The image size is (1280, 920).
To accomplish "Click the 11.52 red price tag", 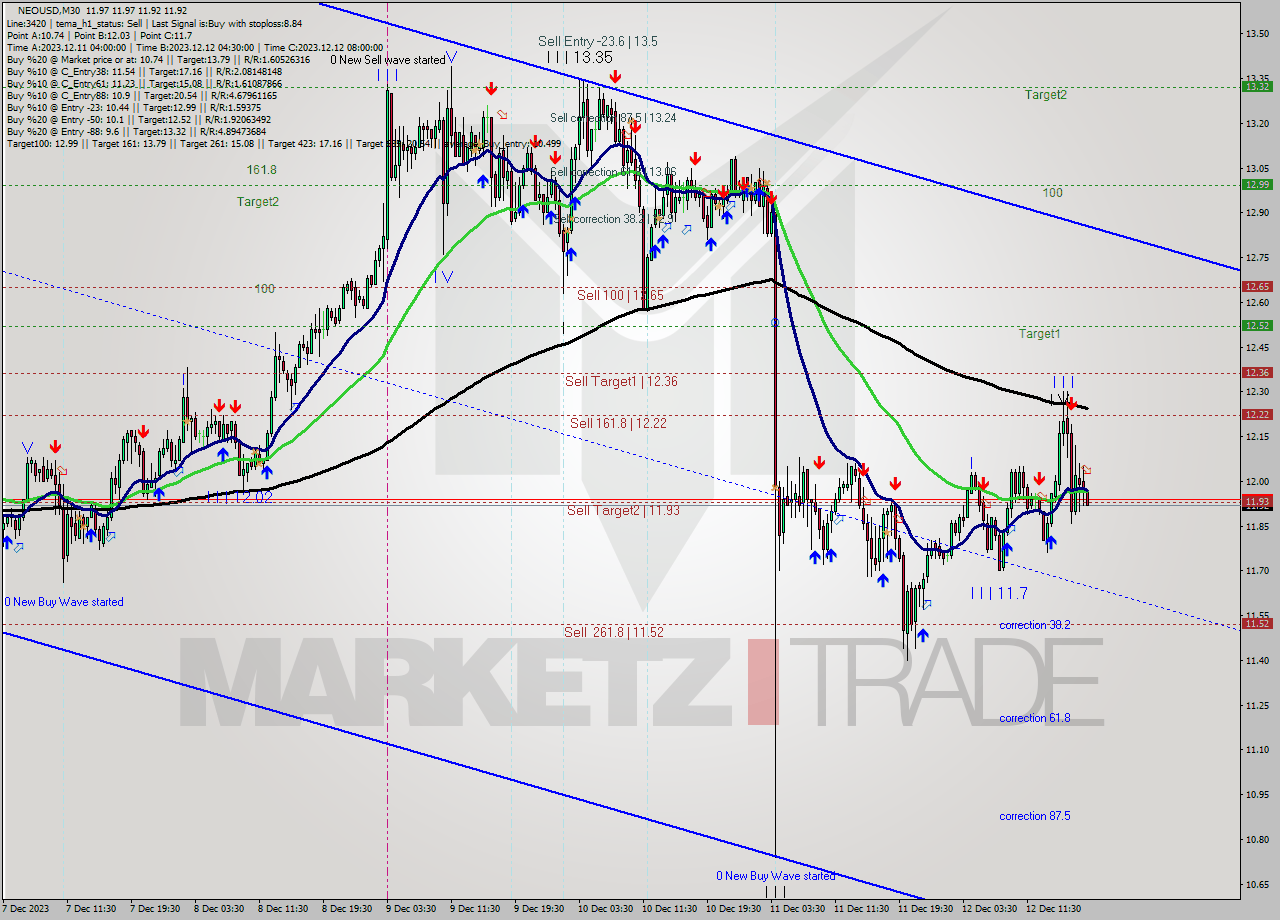I will point(1256,623).
